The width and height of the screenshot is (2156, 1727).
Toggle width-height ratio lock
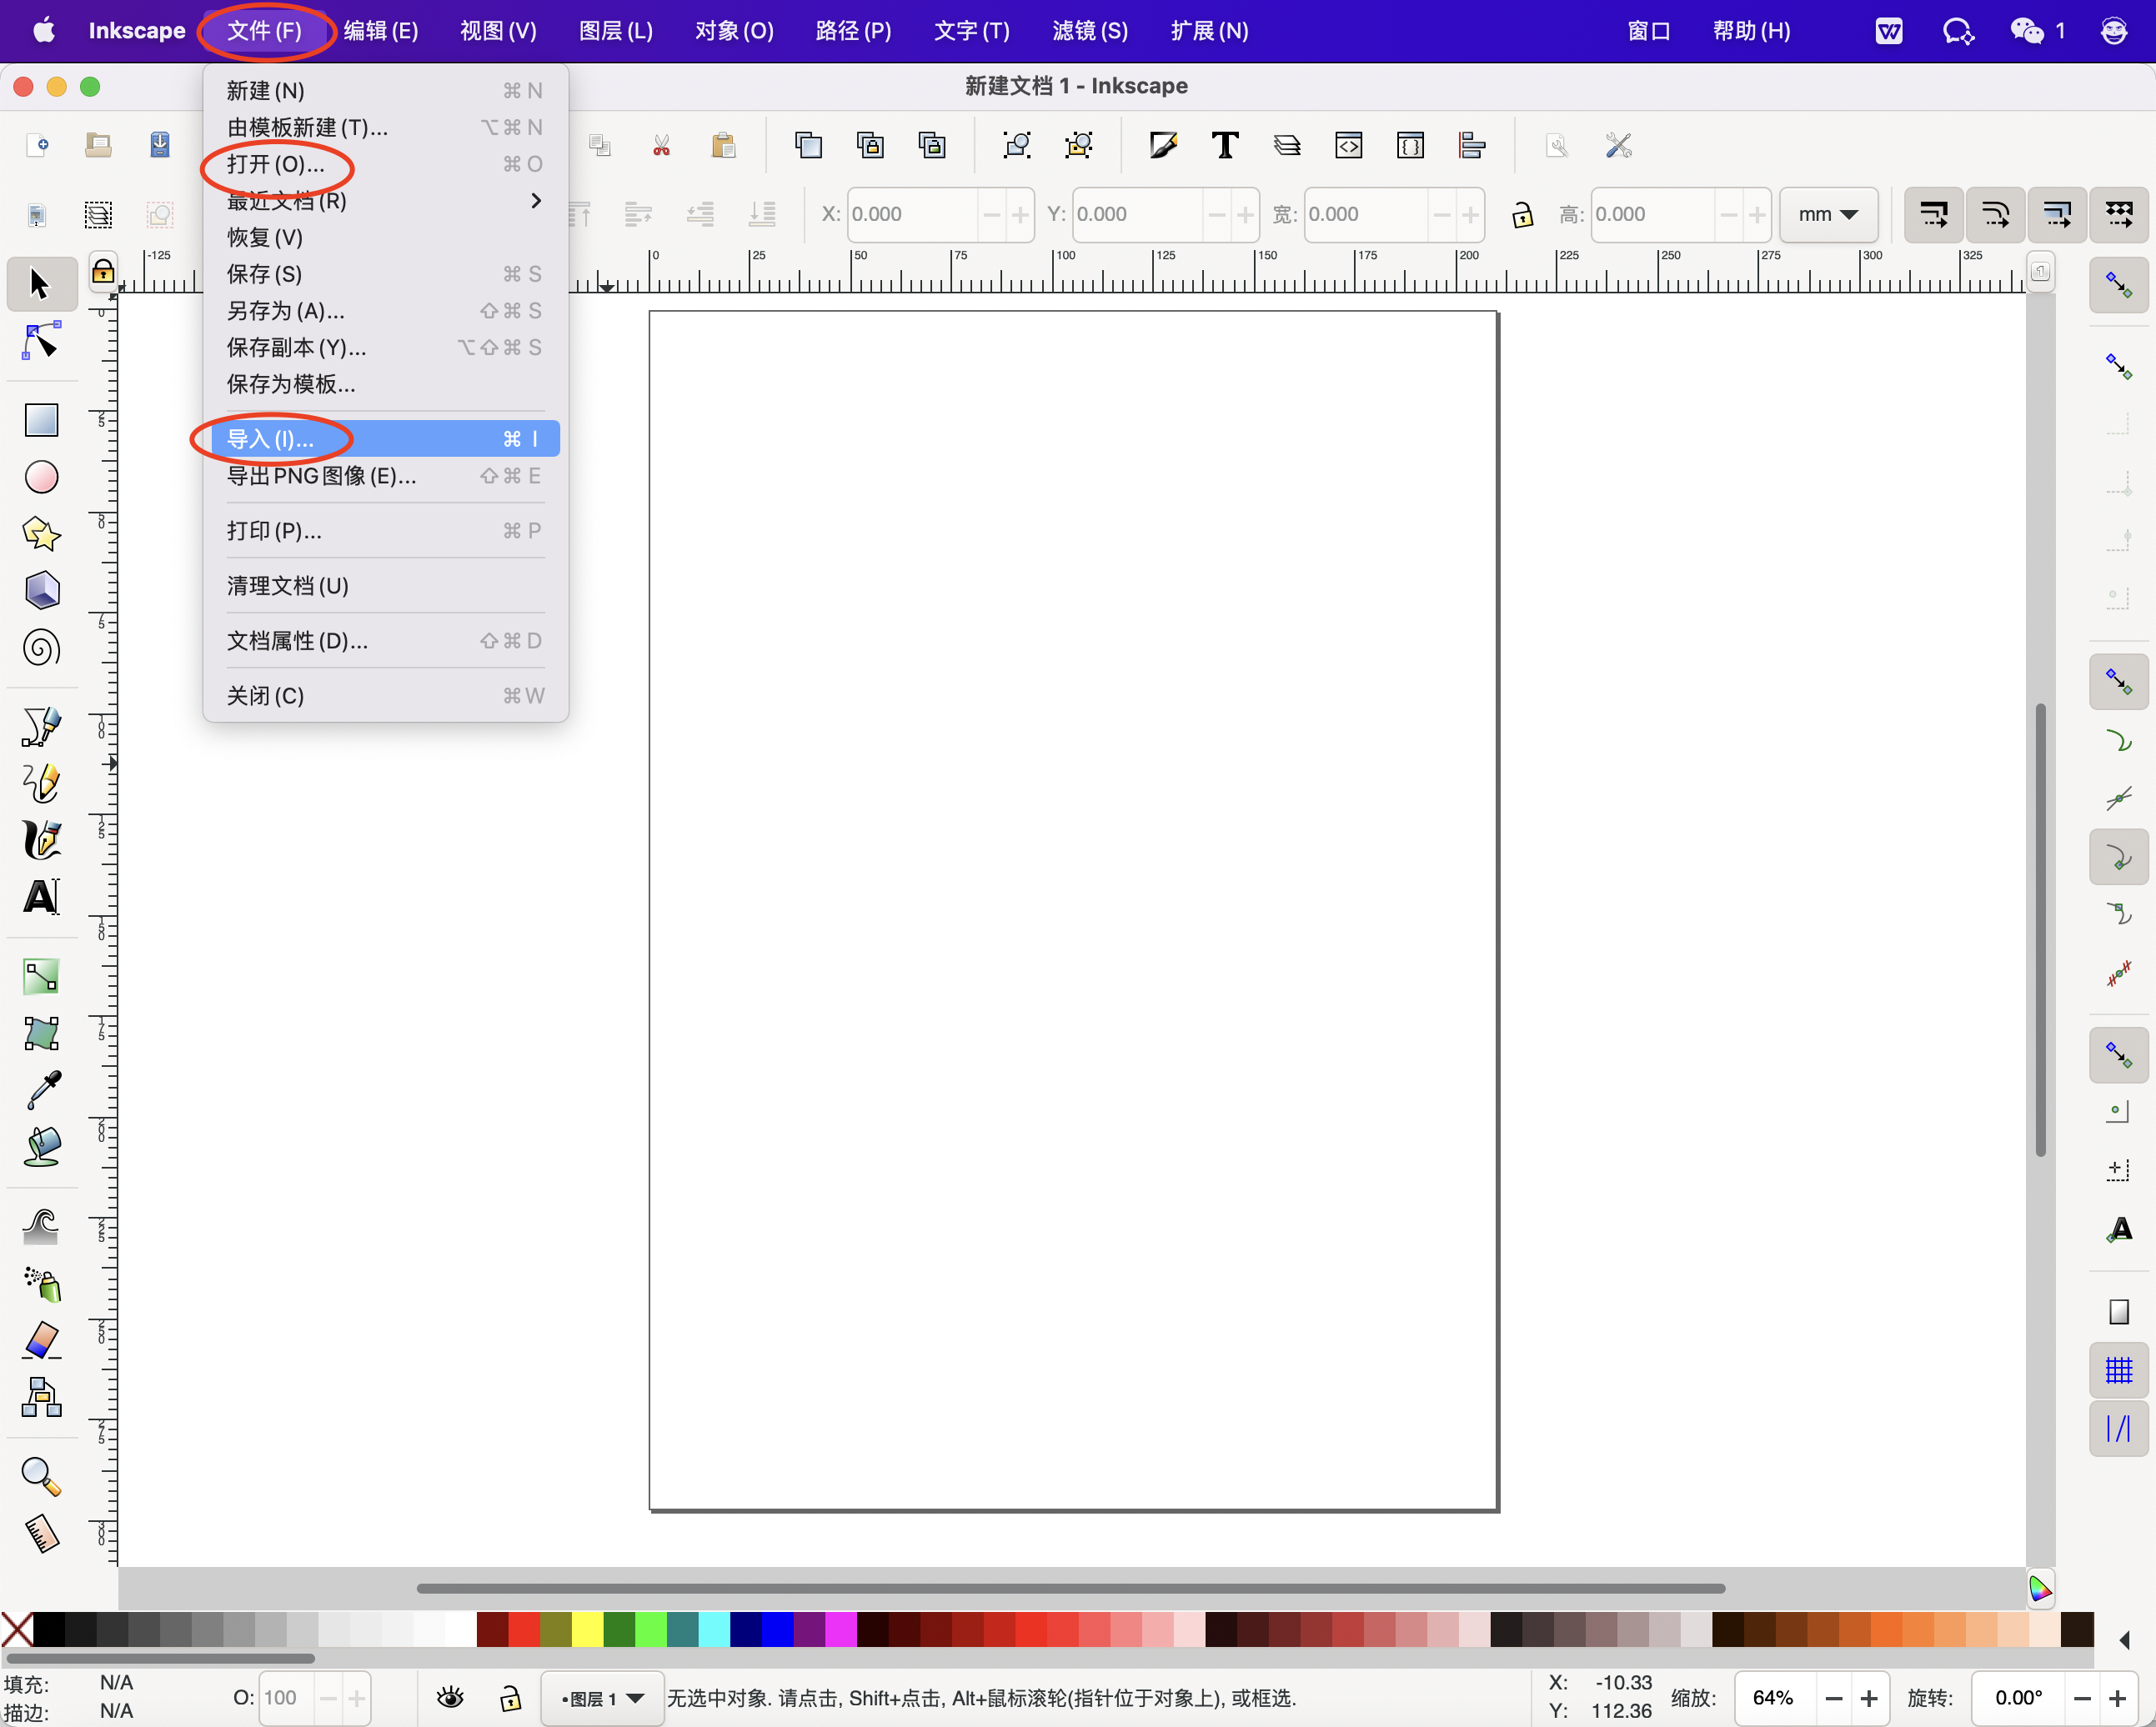(1522, 214)
